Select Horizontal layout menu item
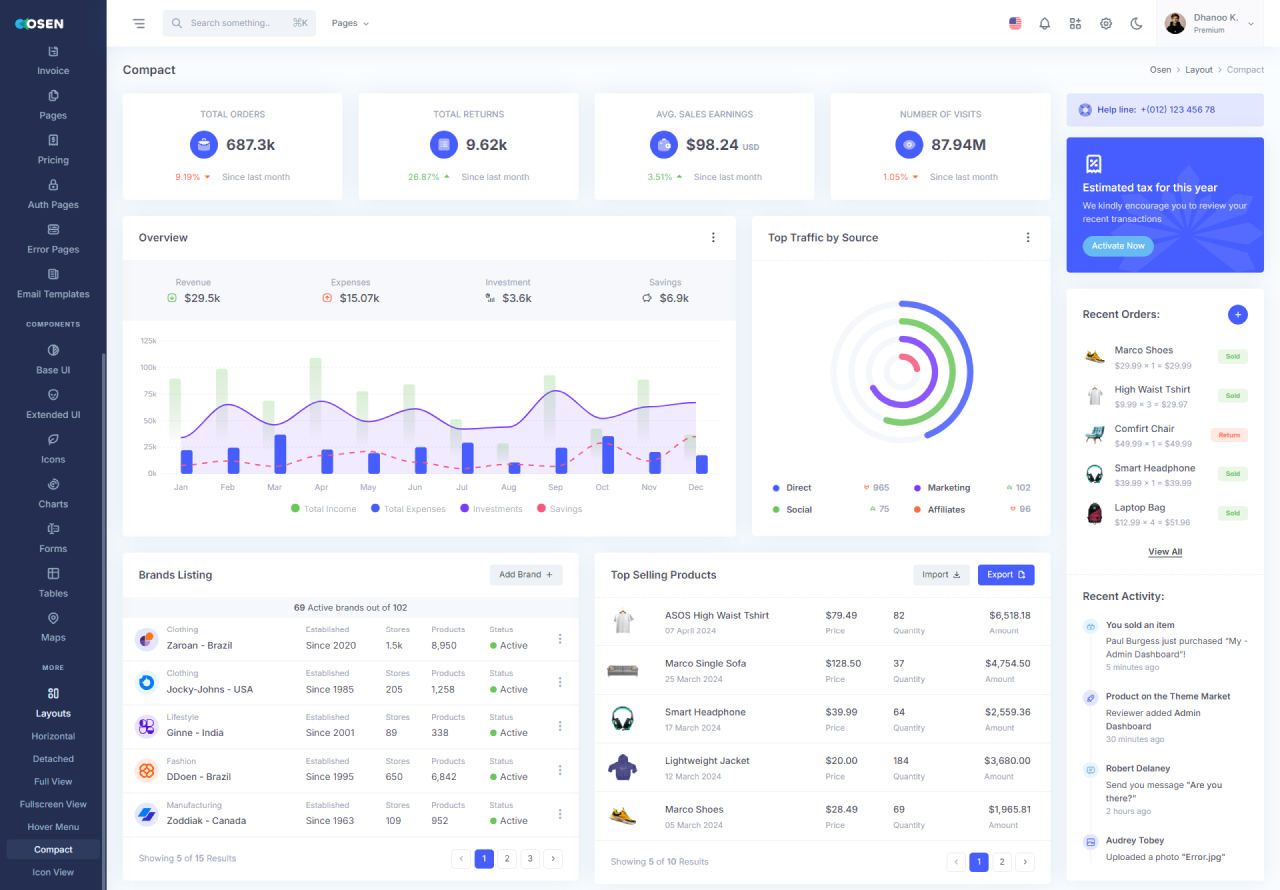 53,736
